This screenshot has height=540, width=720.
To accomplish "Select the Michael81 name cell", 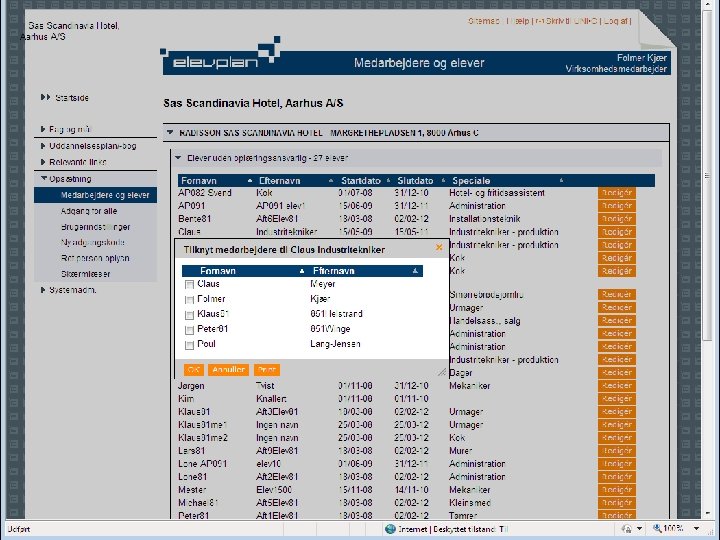I will [198, 503].
